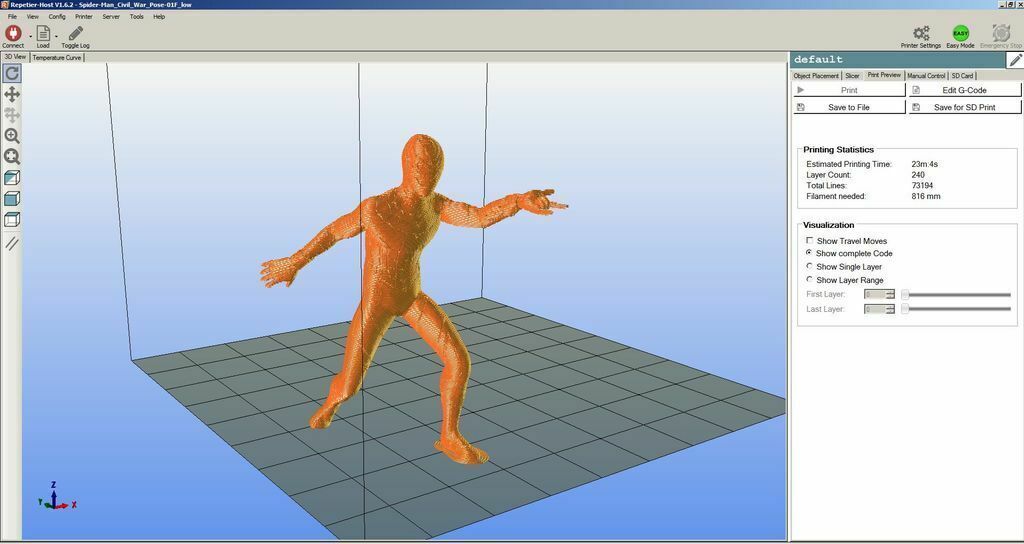Viewport: 1024px width, 544px height.
Task: Click the Toggle Log pencil icon
Action: [76, 33]
